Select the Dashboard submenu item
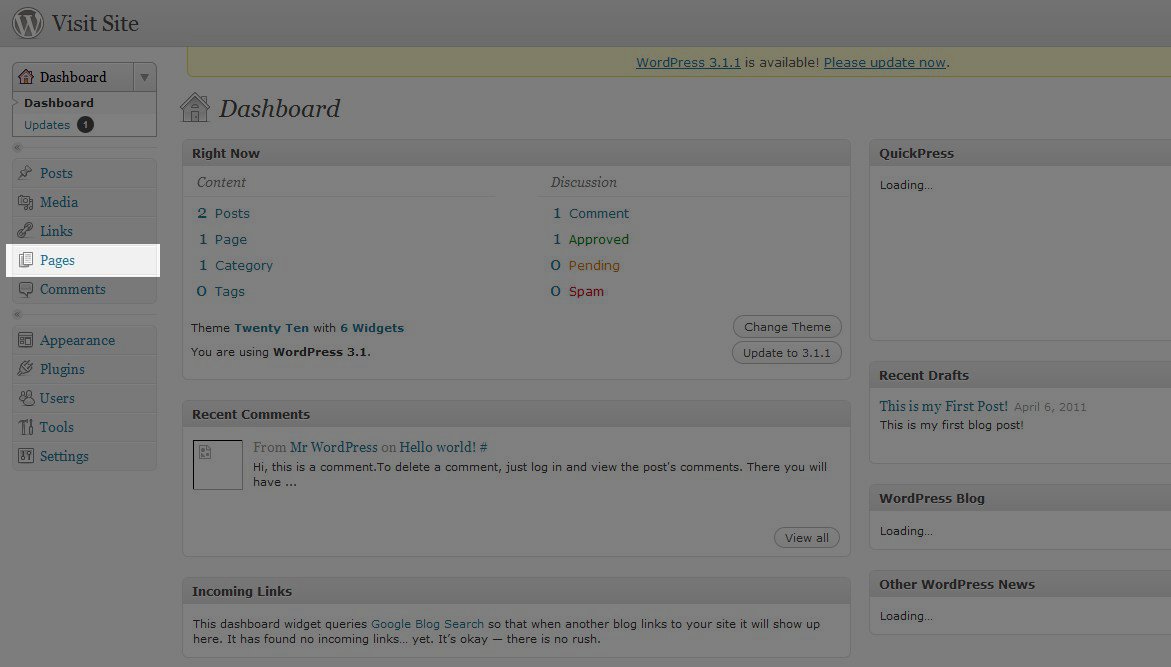 58,103
